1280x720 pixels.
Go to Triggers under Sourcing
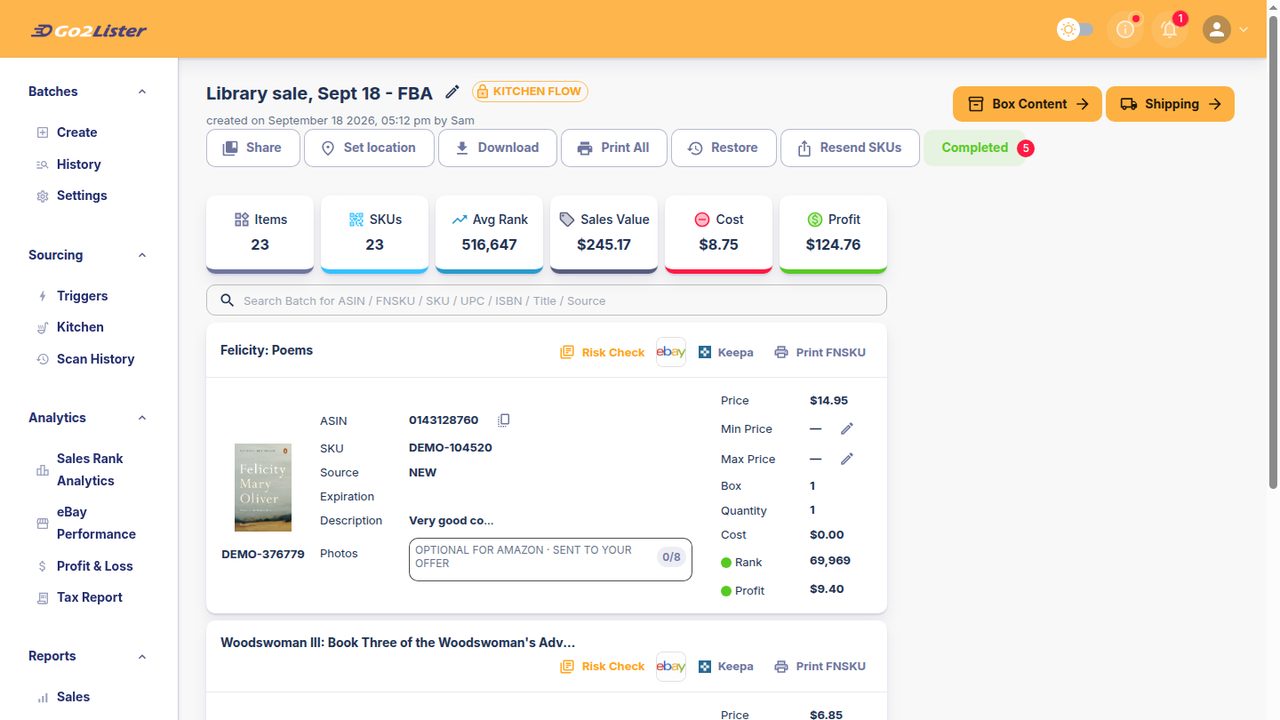click(82, 296)
